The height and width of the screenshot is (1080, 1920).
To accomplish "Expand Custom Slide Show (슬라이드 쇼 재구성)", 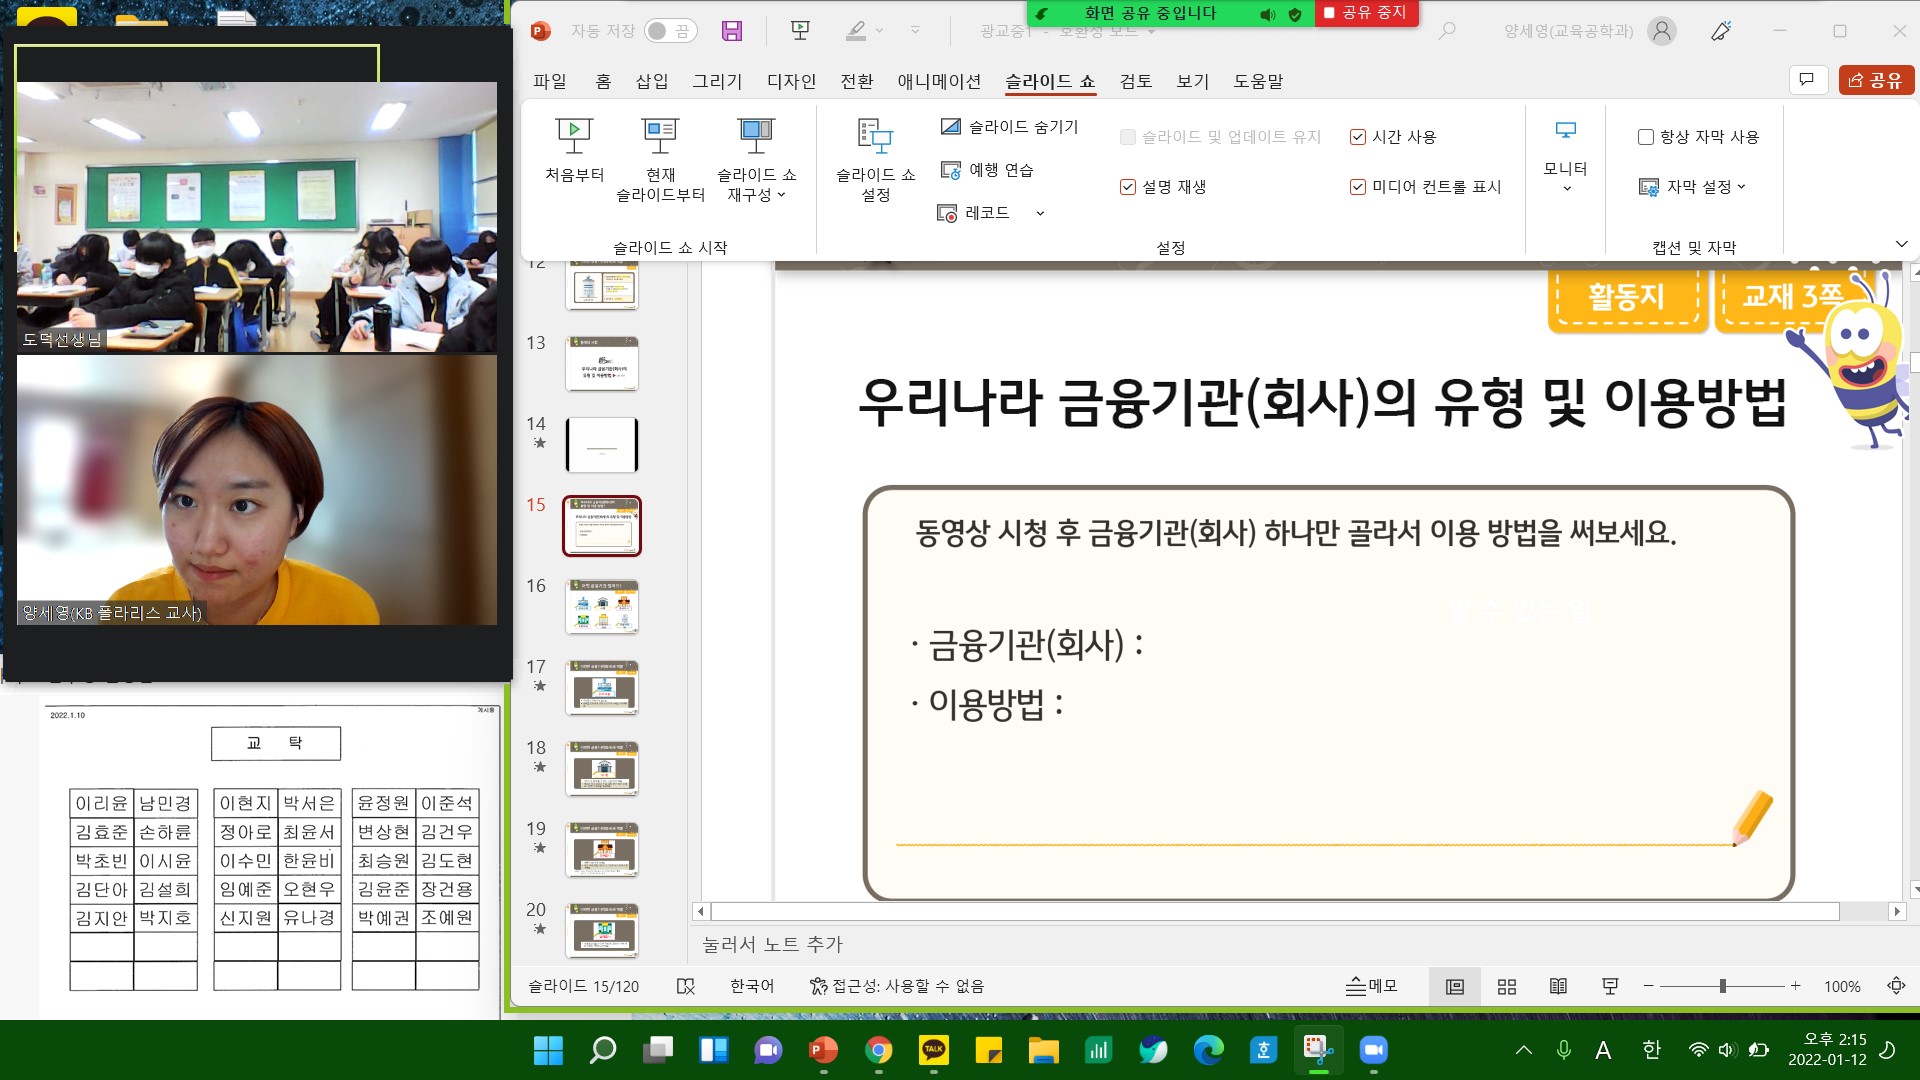I will click(756, 158).
